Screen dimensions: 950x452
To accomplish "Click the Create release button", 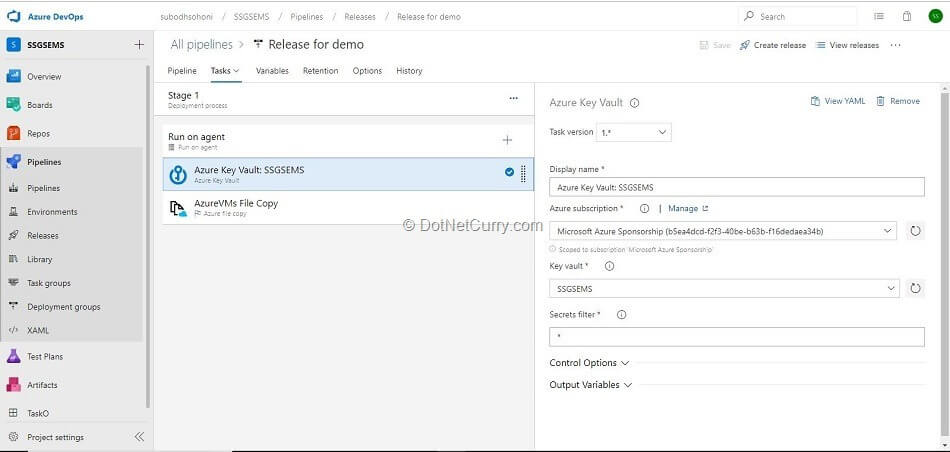I will tap(772, 45).
